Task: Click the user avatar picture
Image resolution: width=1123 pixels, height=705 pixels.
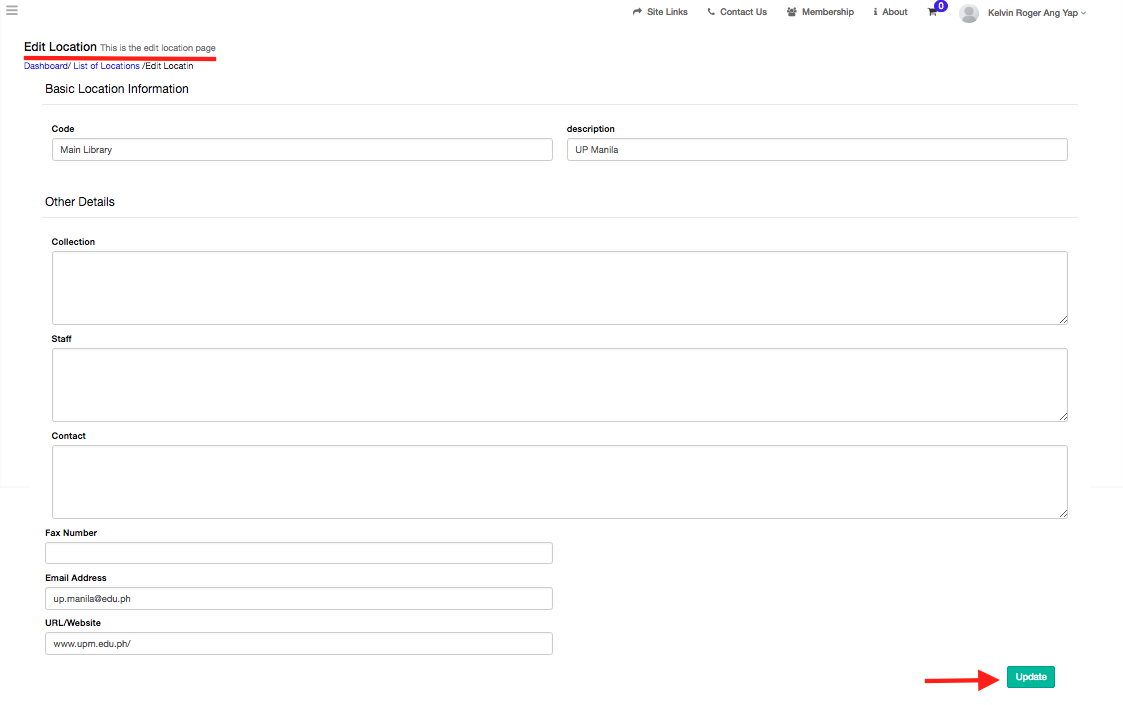Action: pos(968,13)
